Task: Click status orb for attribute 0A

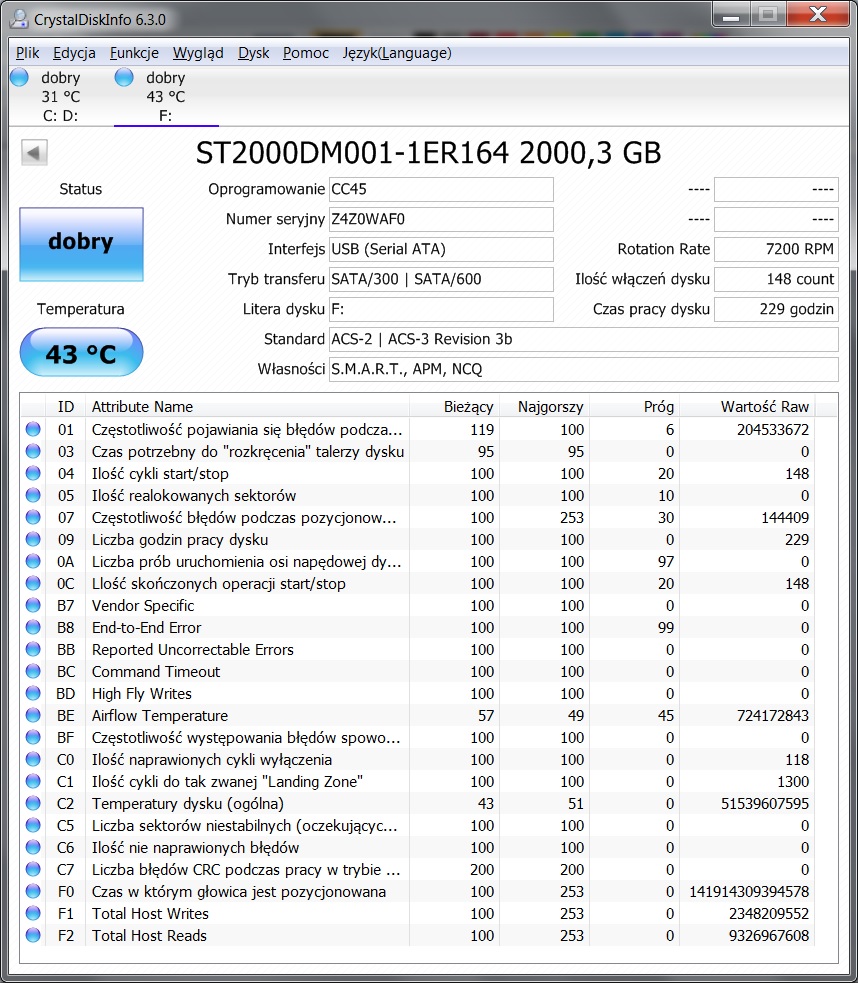Action: (x=33, y=561)
